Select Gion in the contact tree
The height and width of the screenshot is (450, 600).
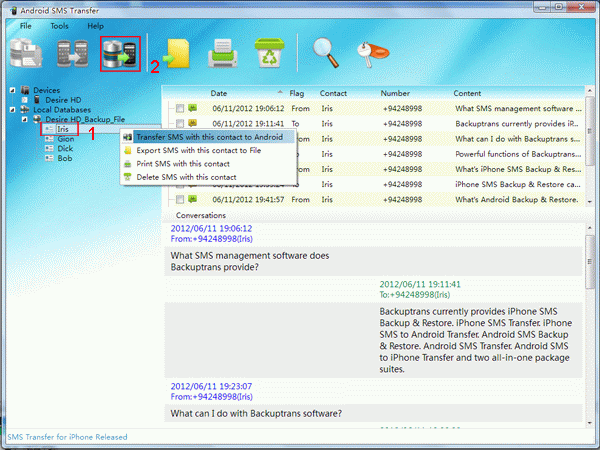point(65,139)
